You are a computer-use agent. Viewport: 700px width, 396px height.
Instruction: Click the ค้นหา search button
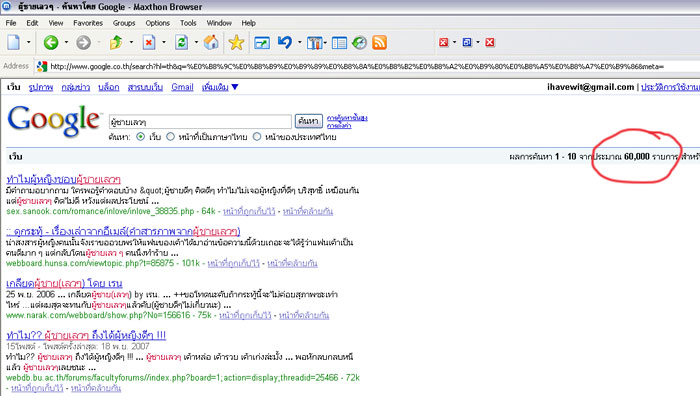(x=308, y=121)
